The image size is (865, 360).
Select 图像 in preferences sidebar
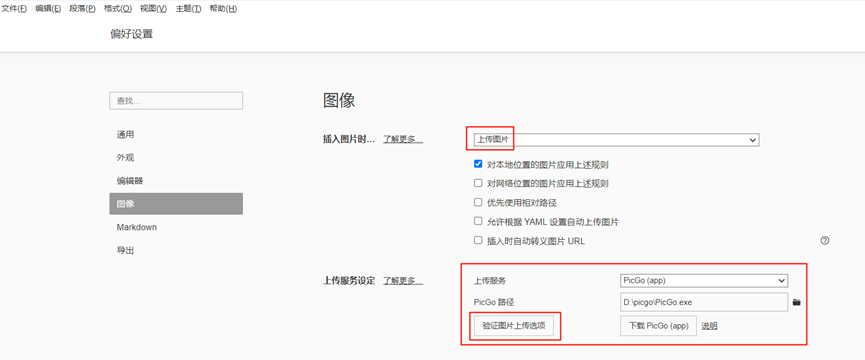(176, 204)
